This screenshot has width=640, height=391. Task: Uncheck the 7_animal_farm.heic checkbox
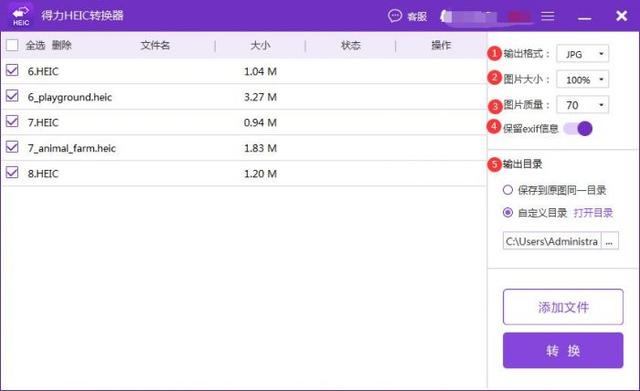[x=12, y=147]
